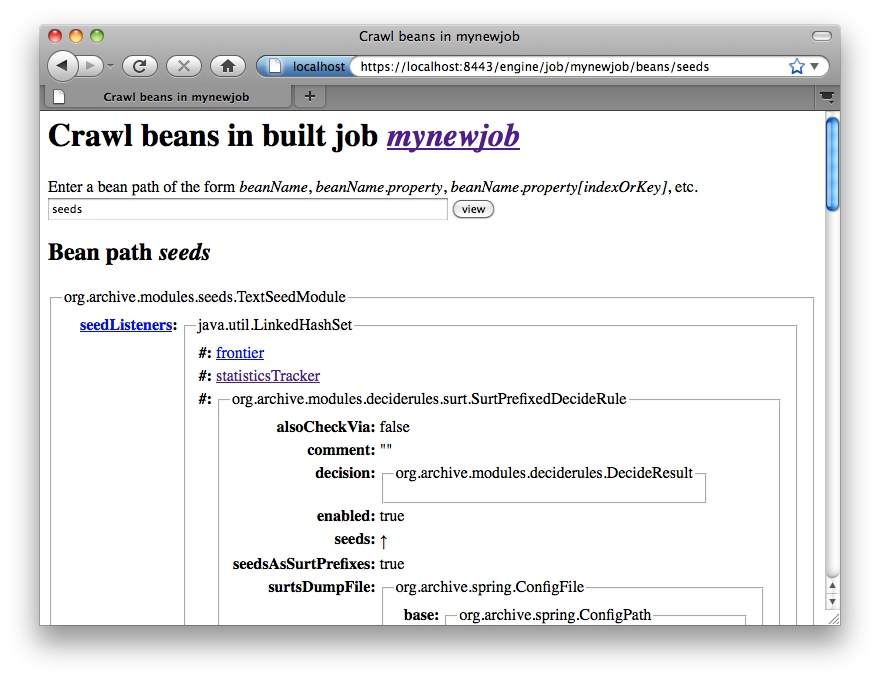Click 'org.archive.spring.ConfigPath' legend text
Image resolution: width=880 pixels, height=680 pixels.
coord(555,615)
